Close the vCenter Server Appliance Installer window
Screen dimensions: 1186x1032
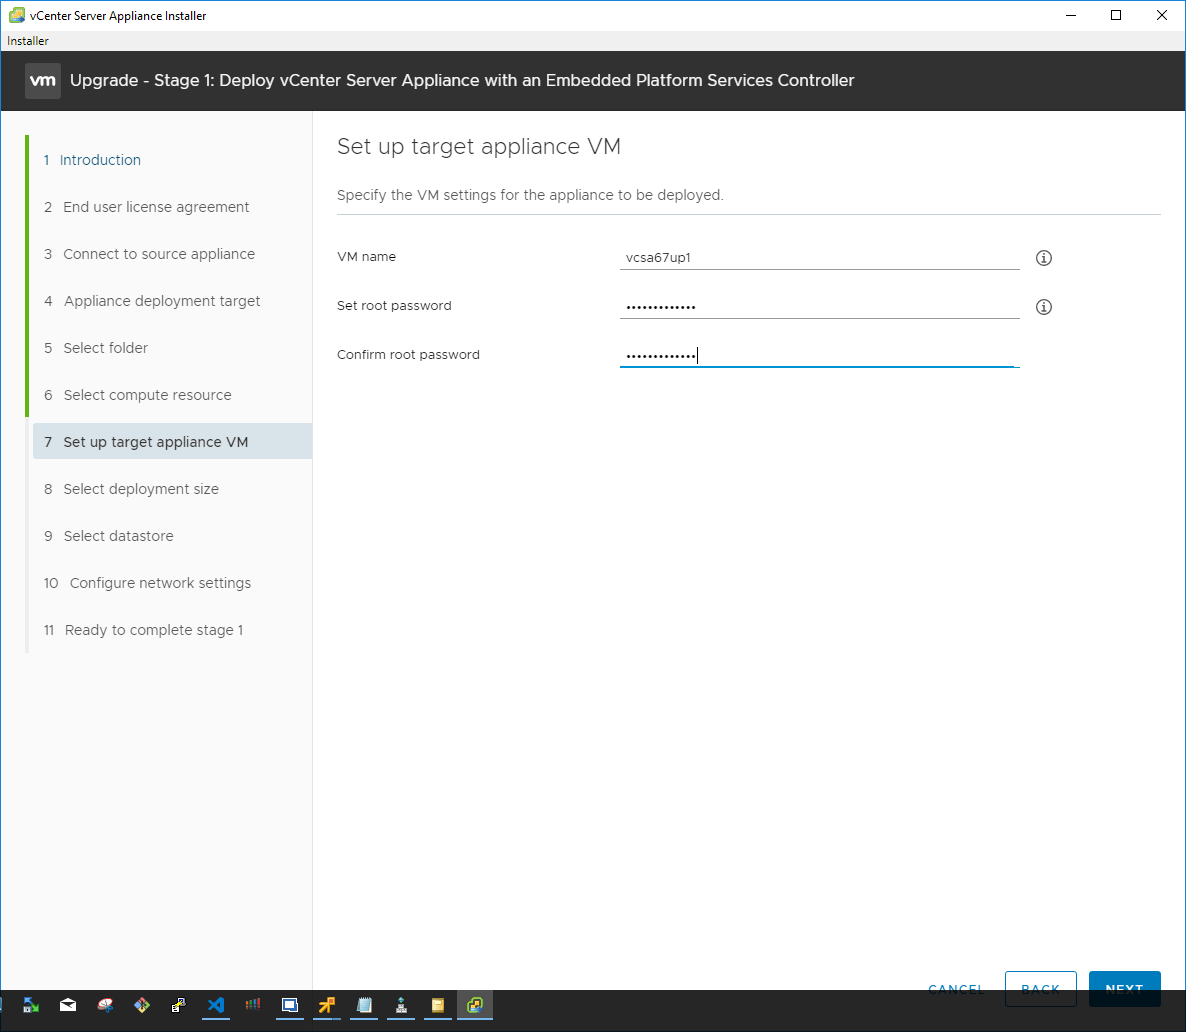click(x=1162, y=15)
